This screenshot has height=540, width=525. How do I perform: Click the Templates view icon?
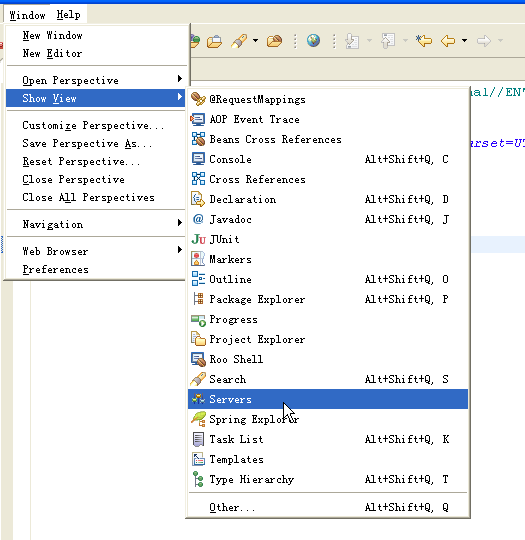pos(198,459)
